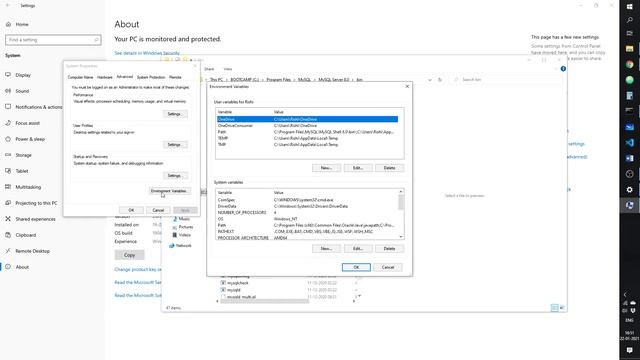Switch to Hardware tab in System Properties
The width and height of the screenshot is (640, 360).
point(104,77)
